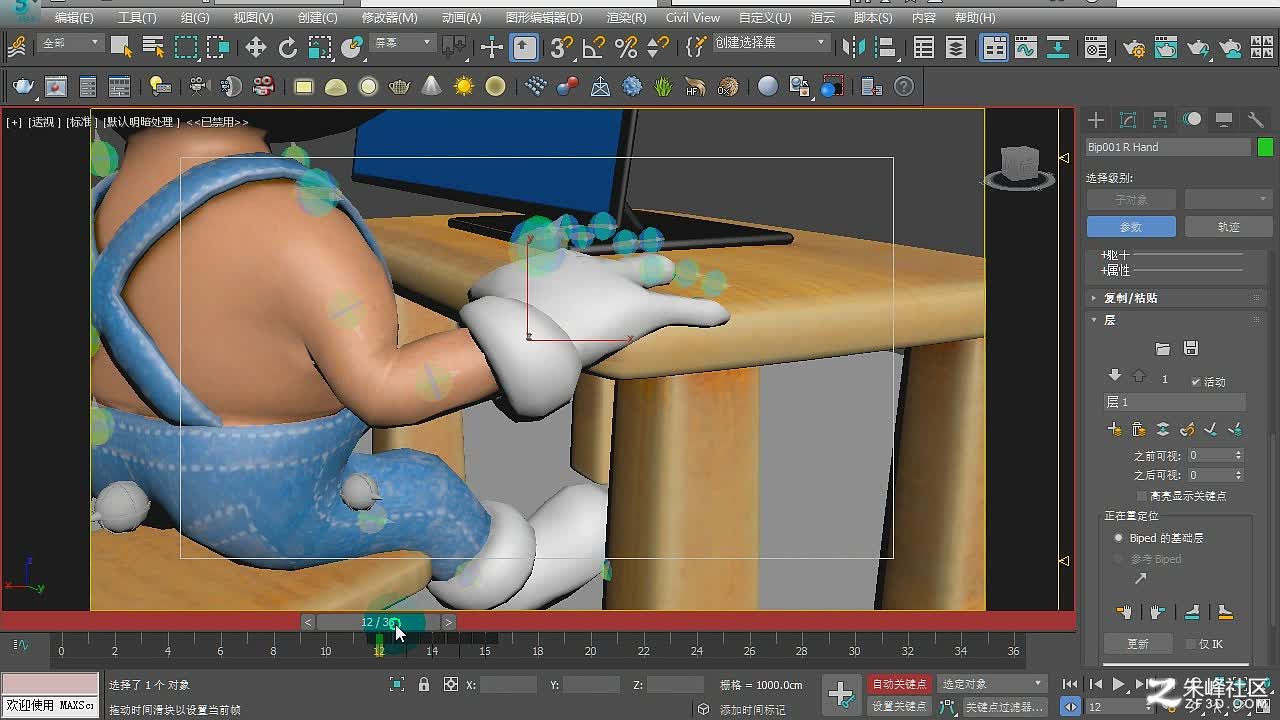Click the Save layer file disk icon

pyautogui.click(x=1190, y=348)
